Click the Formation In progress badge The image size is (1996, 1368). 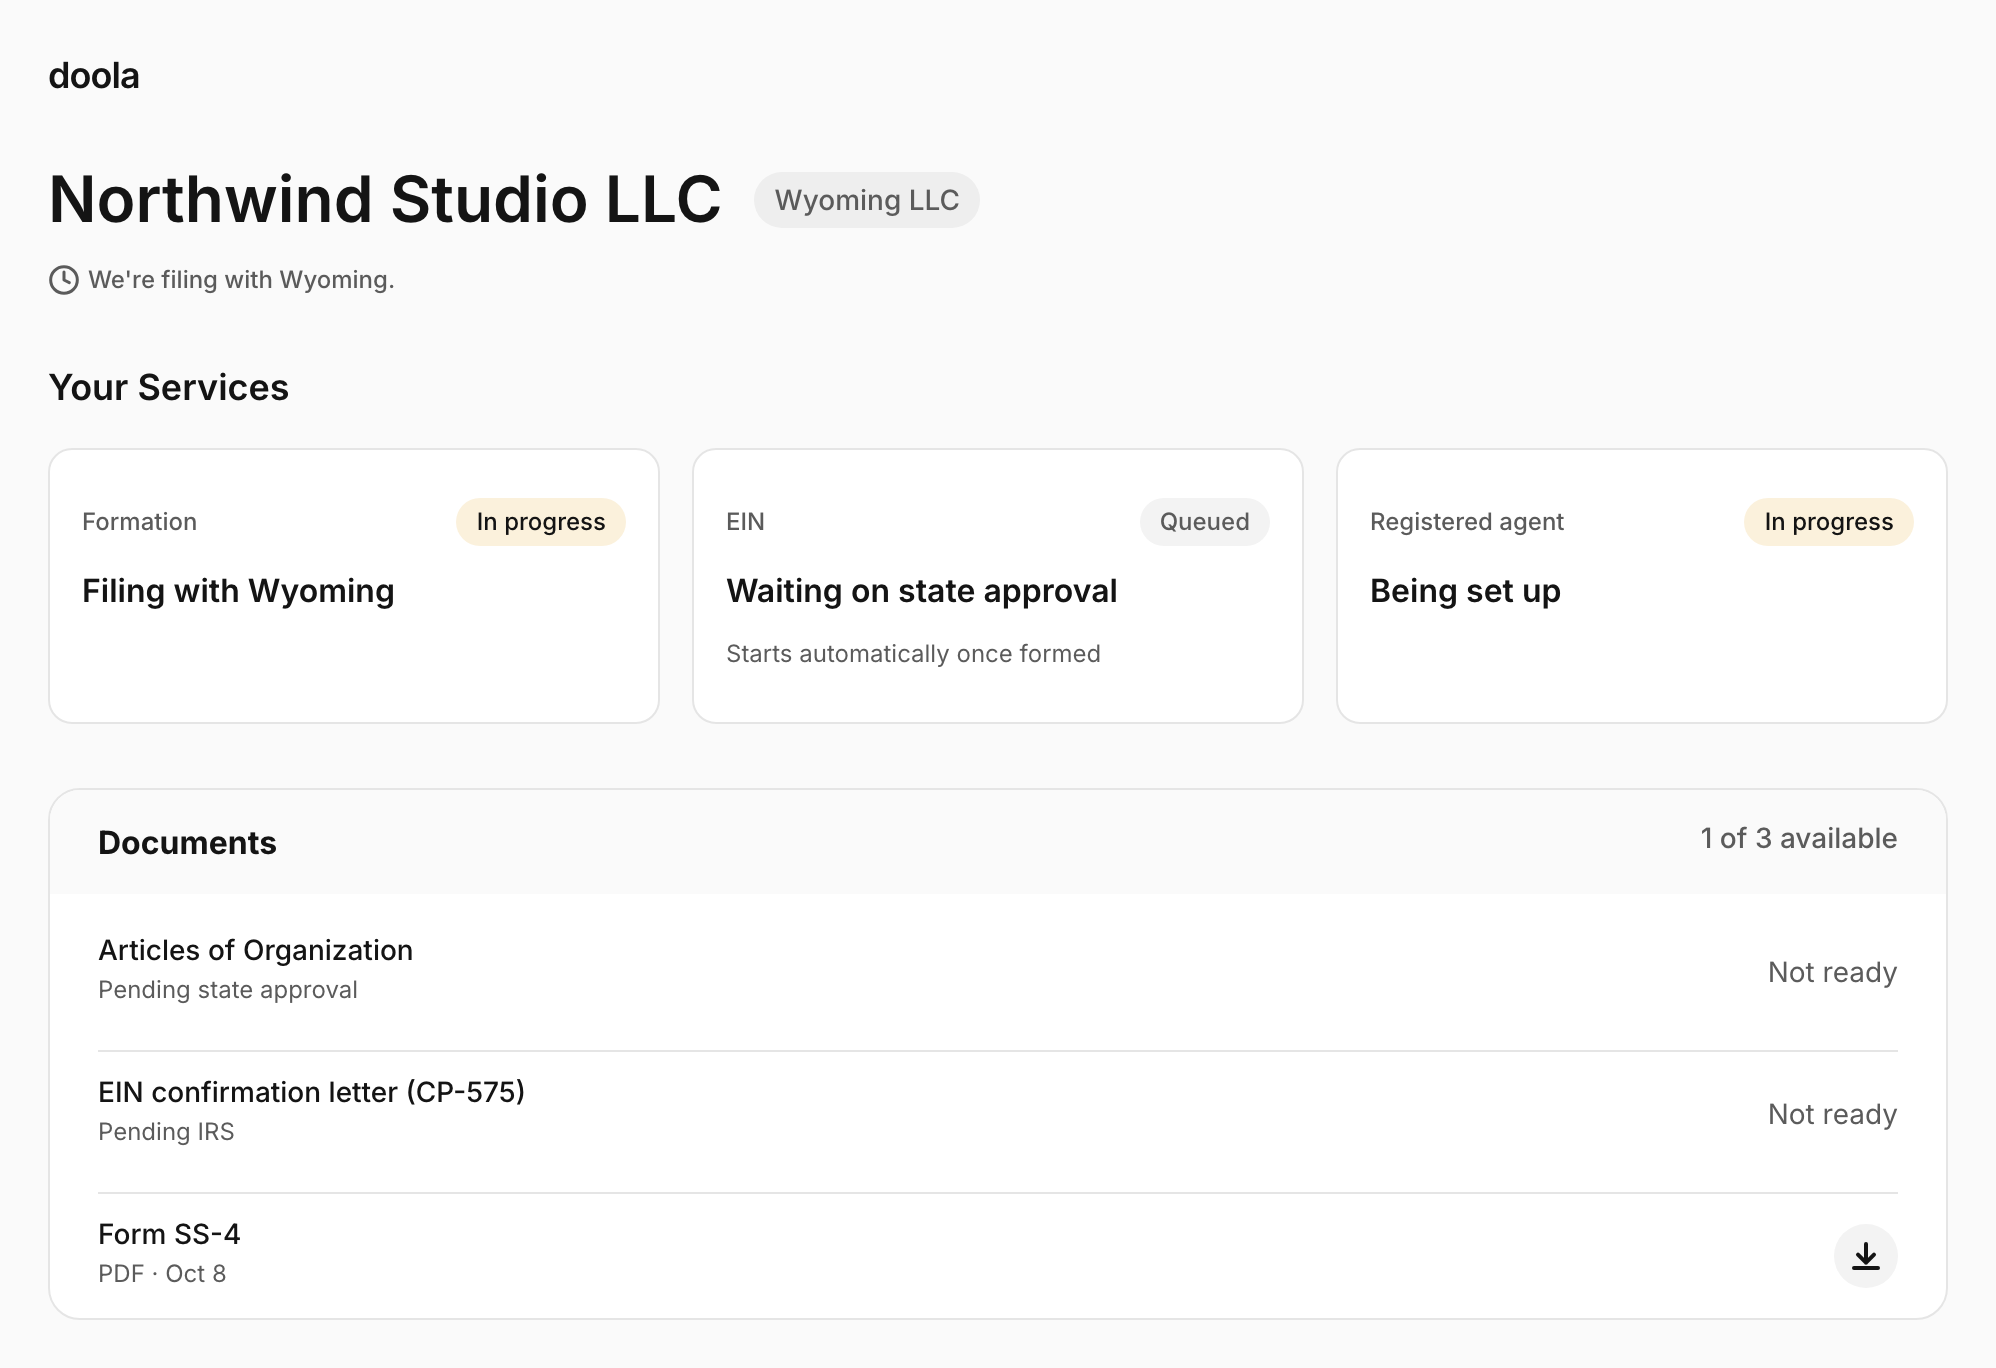[541, 522]
